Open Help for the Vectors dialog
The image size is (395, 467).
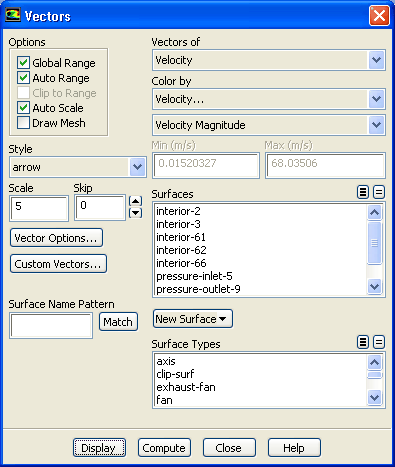pos(294,448)
